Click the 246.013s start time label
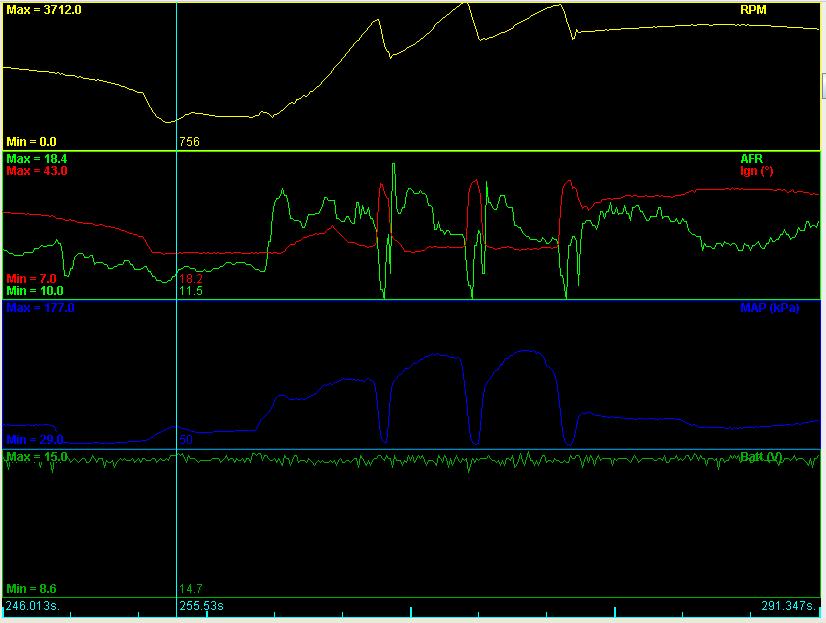The width and height of the screenshot is (826, 623). pos(33,606)
